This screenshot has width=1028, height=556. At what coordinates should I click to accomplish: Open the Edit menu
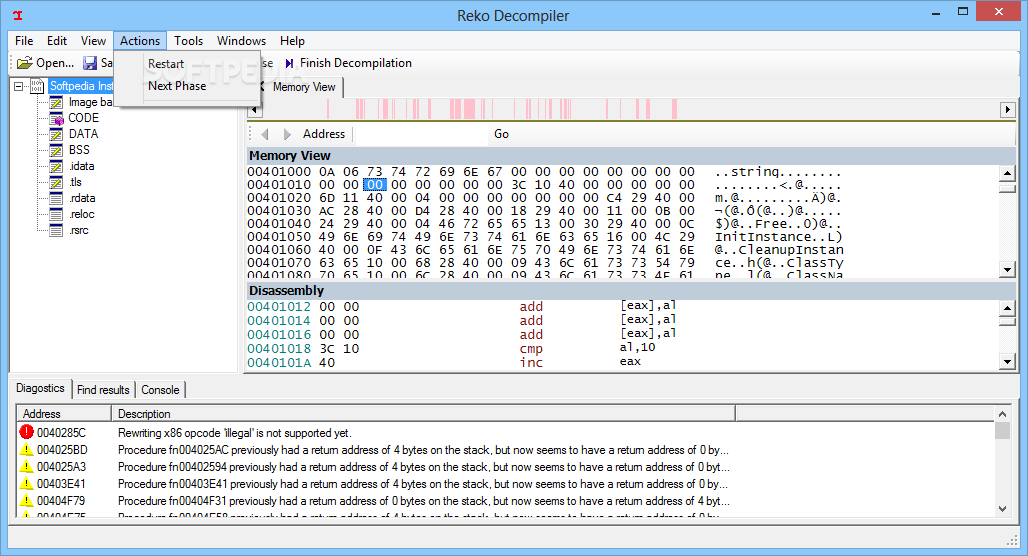[57, 41]
